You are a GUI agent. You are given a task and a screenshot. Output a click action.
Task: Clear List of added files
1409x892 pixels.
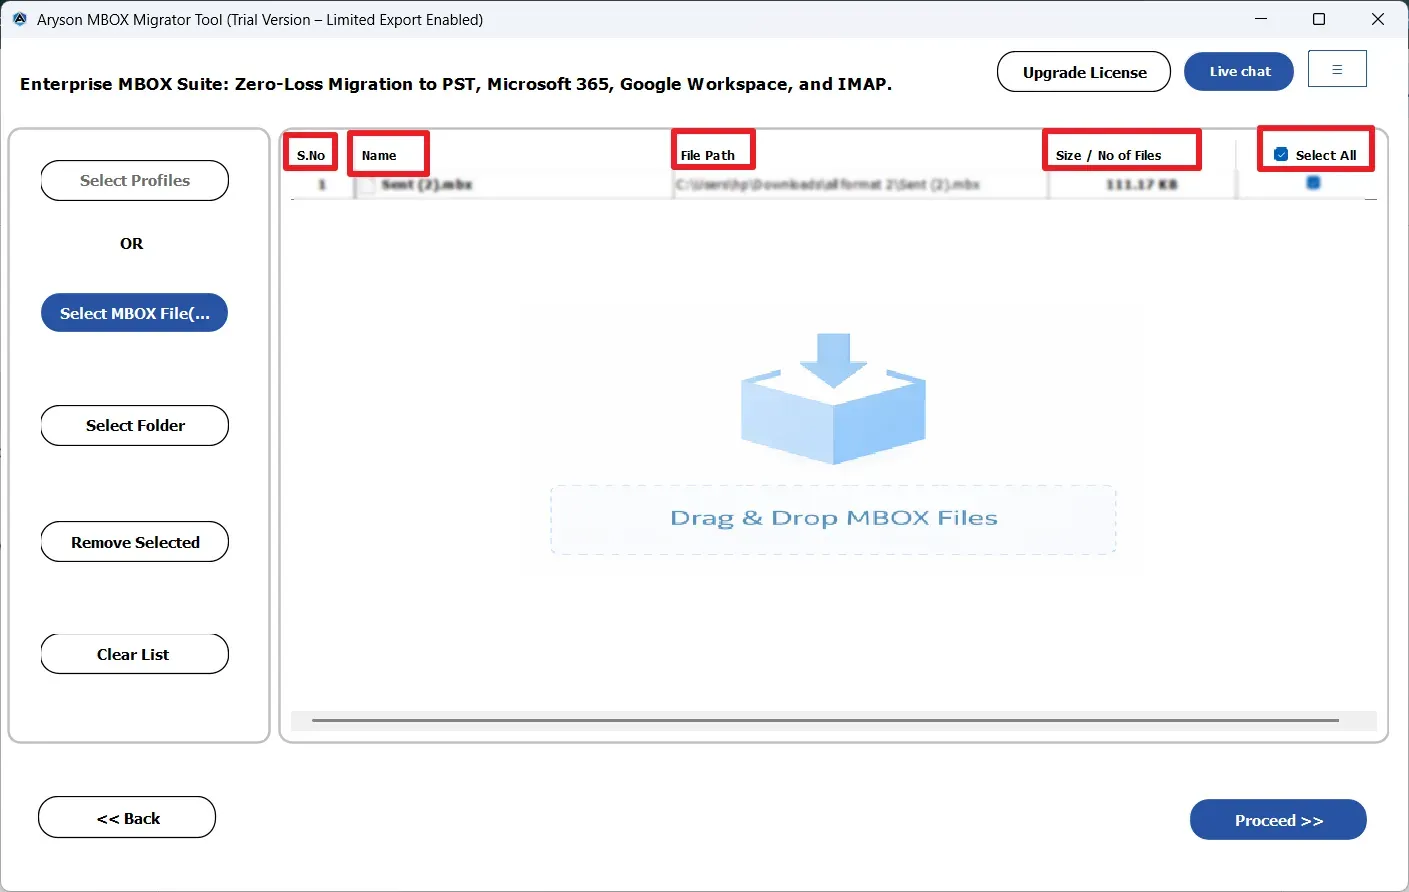[135, 654]
